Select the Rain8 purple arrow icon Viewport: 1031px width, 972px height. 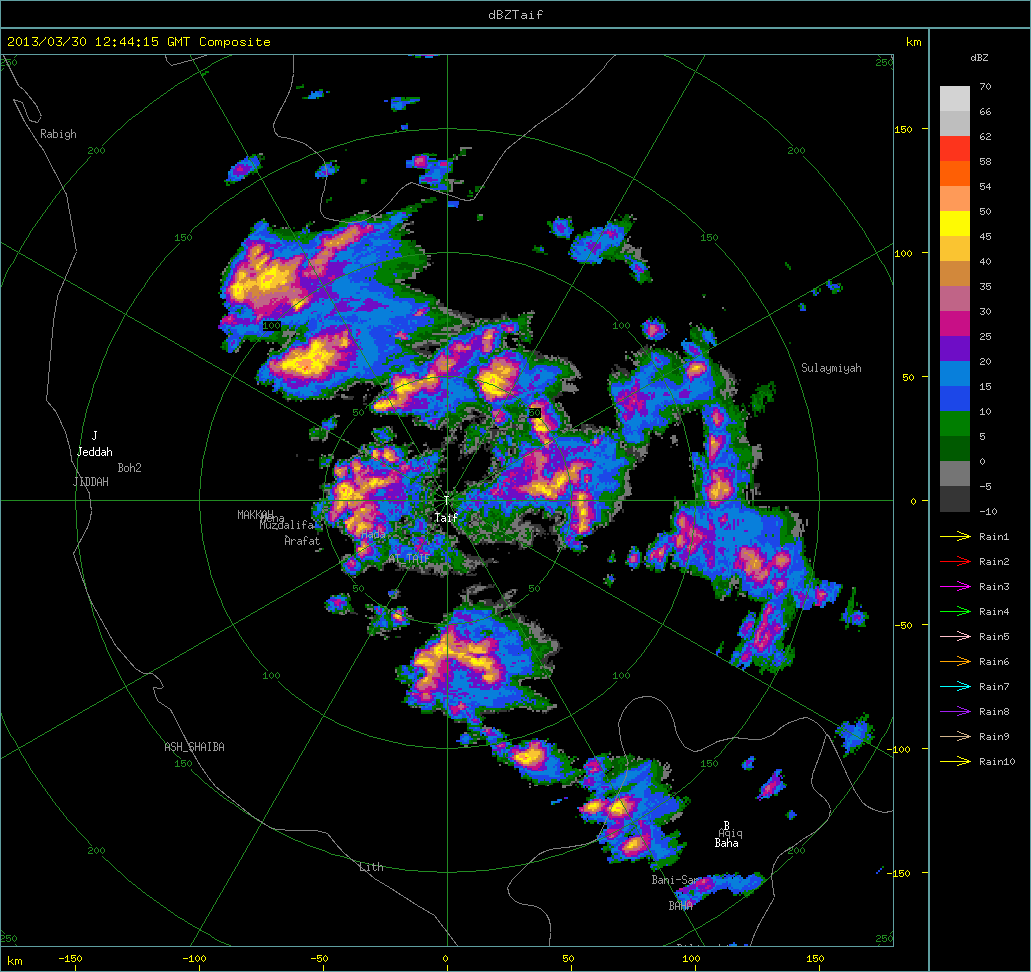pyautogui.click(x=956, y=712)
